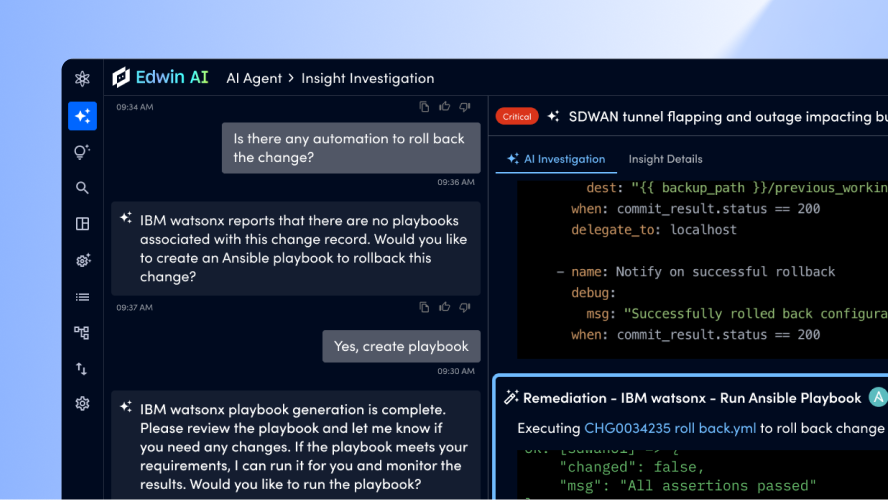The width and height of the screenshot is (888, 500).
Task: Thumbs down the 'no playbooks' watsonx response
Action: pyautogui.click(x=465, y=307)
